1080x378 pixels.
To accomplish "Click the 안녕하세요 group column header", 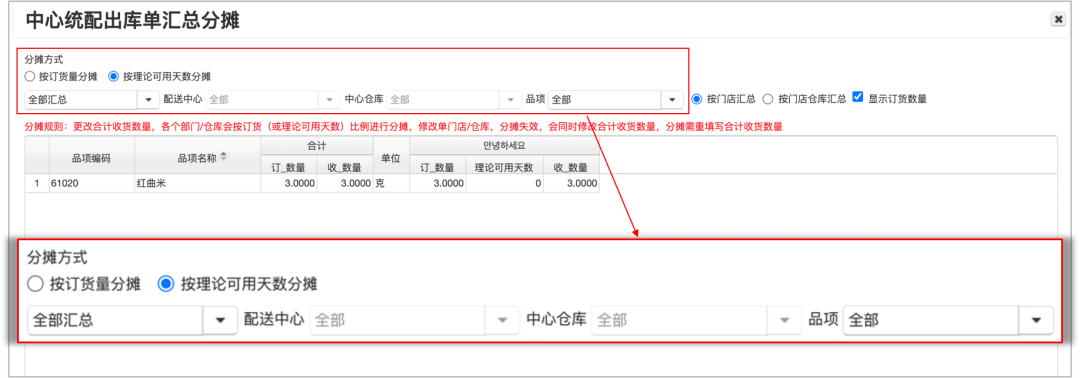I will (504, 146).
